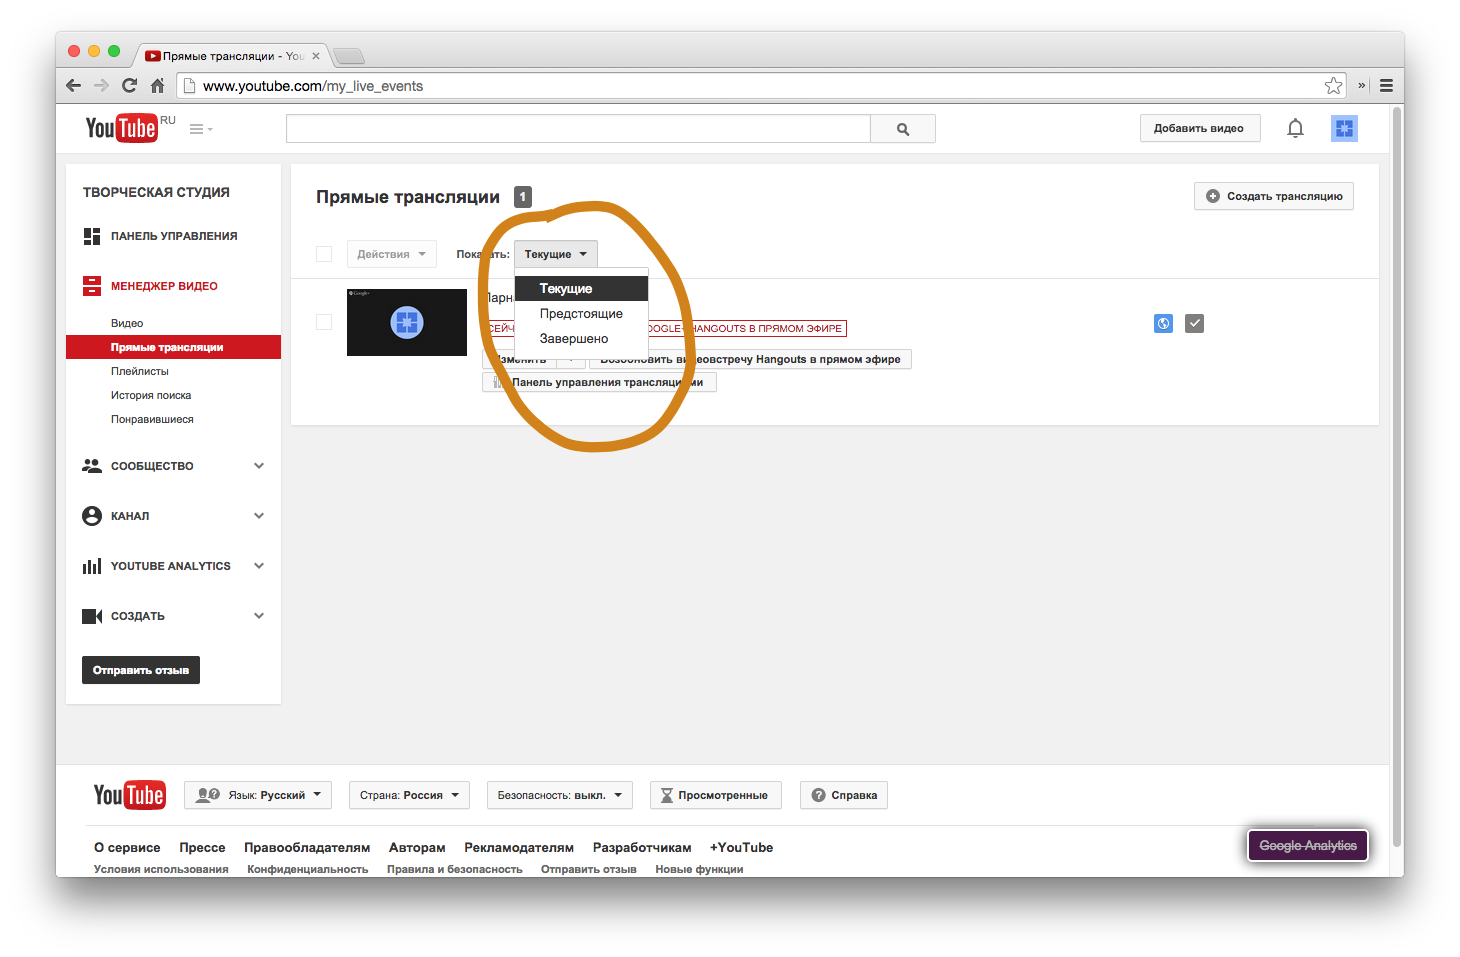Reload the page in browser toolbar
The height and width of the screenshot is (957, 1460).
pos(129,86)
